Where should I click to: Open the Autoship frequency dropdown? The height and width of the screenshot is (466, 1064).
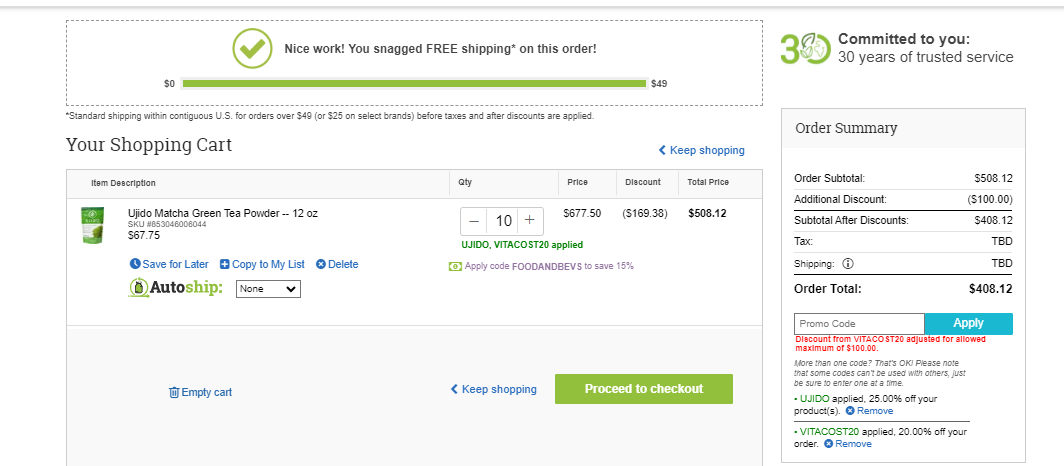pyautogui.click(x=268, y=289)
